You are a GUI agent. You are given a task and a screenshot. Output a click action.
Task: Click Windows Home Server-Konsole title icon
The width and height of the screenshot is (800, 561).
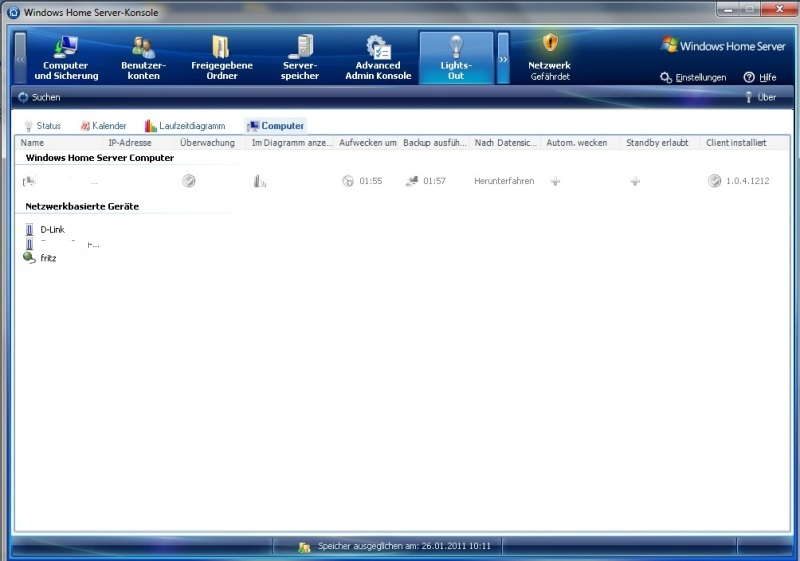(14, 12)
